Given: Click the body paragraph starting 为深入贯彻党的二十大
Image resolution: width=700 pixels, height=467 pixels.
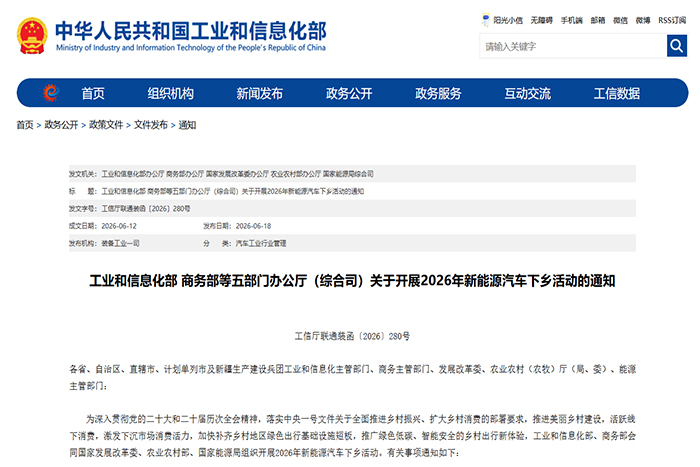Looking at the screenshot, I should 352,436.
